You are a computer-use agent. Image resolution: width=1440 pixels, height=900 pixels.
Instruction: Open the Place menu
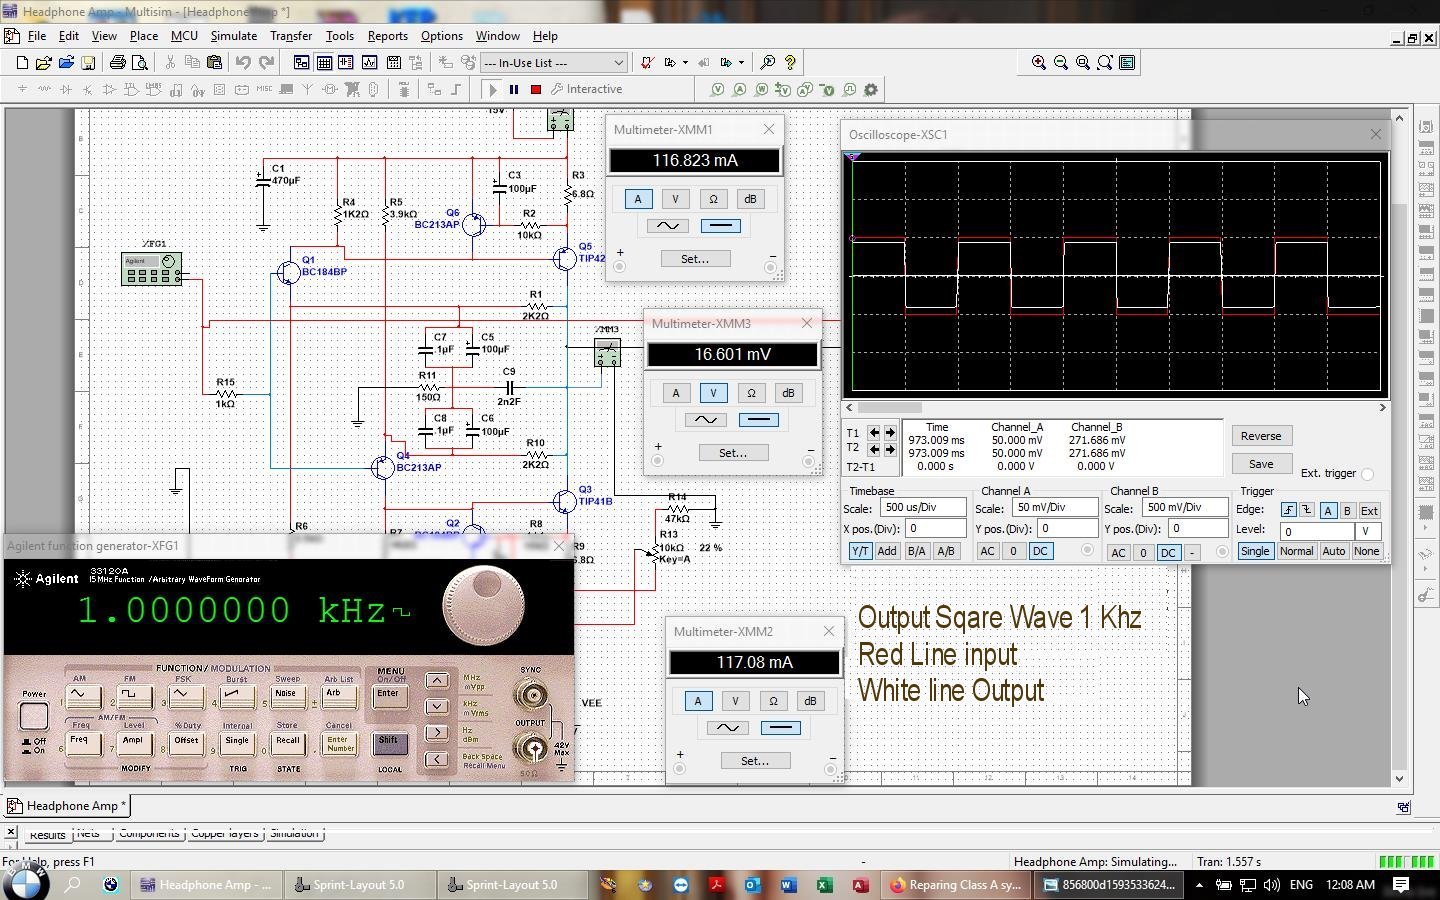(x=144, y=36)
